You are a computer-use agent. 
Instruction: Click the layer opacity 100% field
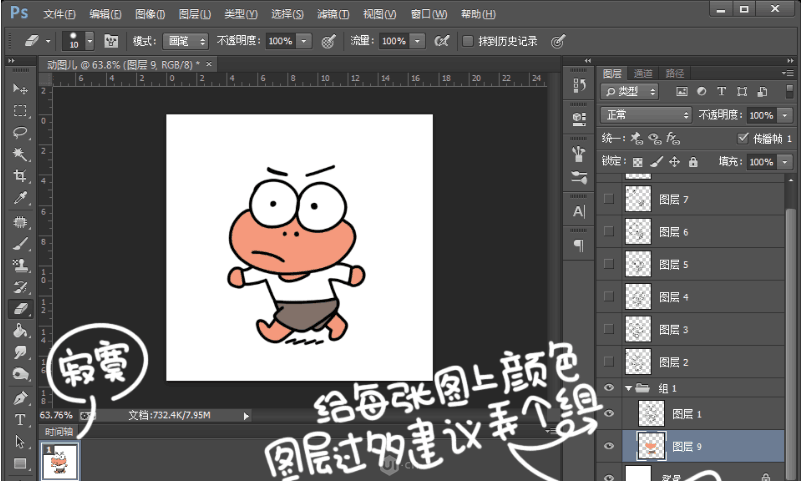[x=761, y=115]
